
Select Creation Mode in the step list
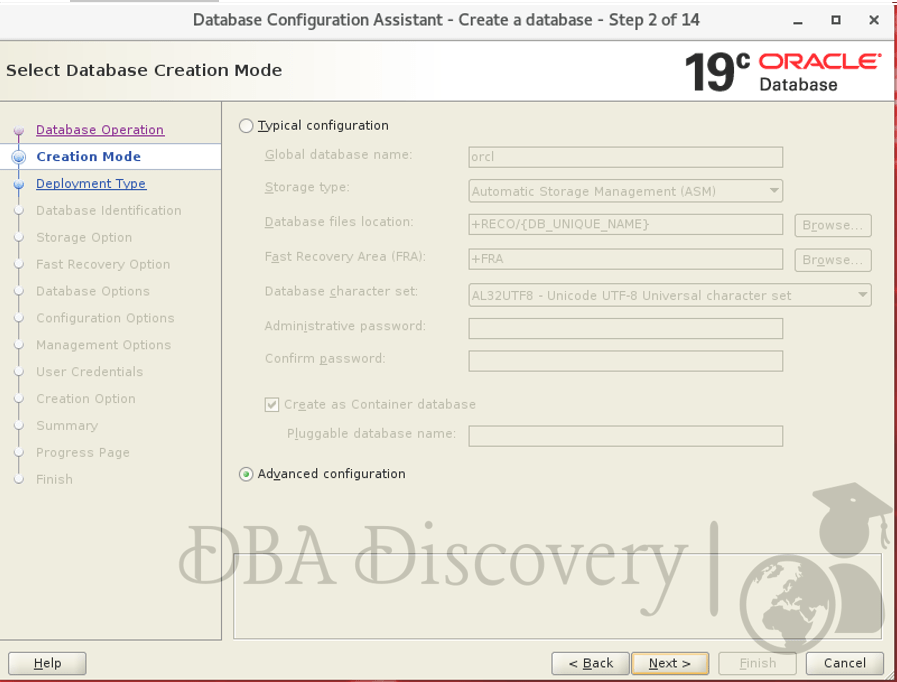tap(89, 157)
